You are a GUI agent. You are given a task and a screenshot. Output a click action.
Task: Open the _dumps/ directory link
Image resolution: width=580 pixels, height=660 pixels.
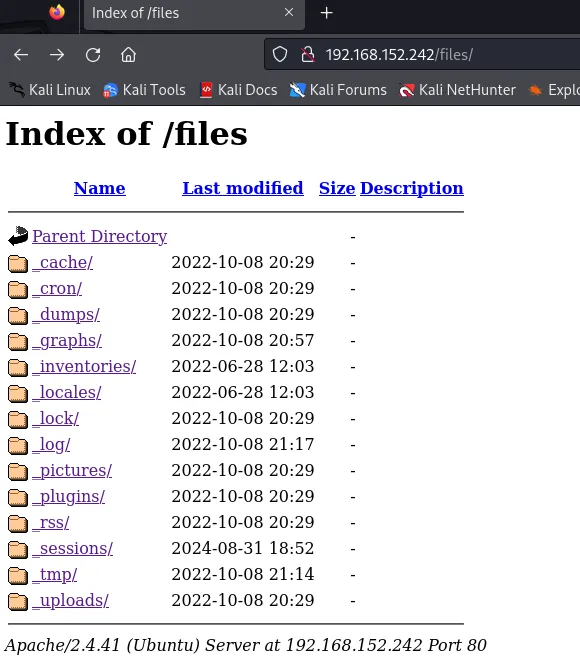(x=66, y=315)
